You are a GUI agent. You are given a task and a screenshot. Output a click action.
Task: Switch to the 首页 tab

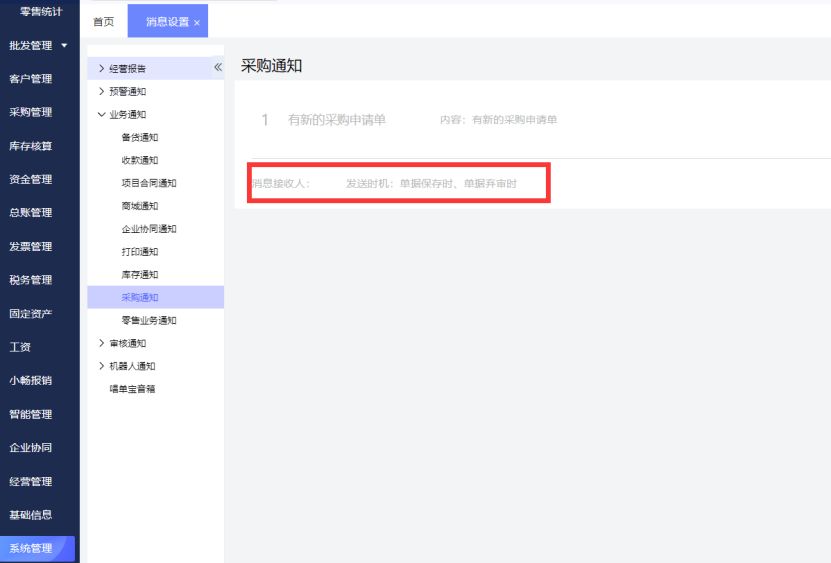tap(103, 22)
